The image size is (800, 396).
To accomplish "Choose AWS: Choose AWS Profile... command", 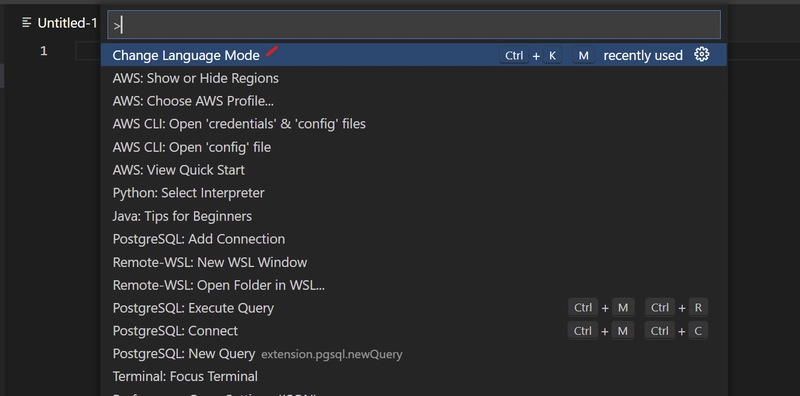I will 414,101.
